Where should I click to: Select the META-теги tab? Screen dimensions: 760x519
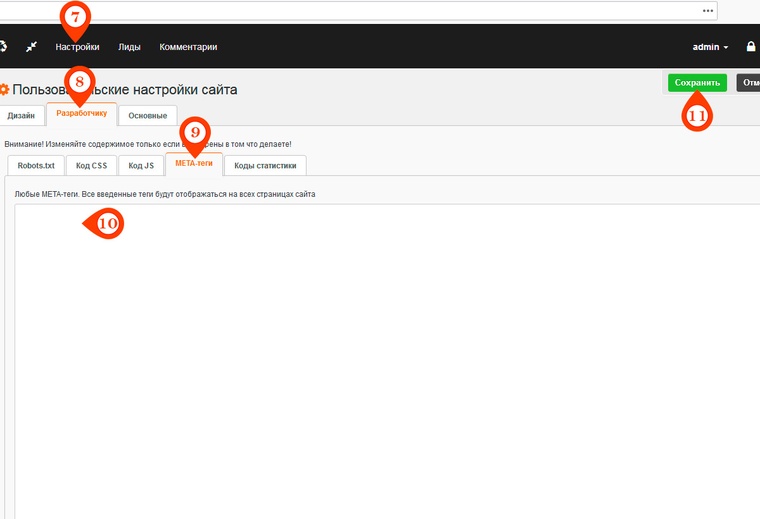click(194, 164)
